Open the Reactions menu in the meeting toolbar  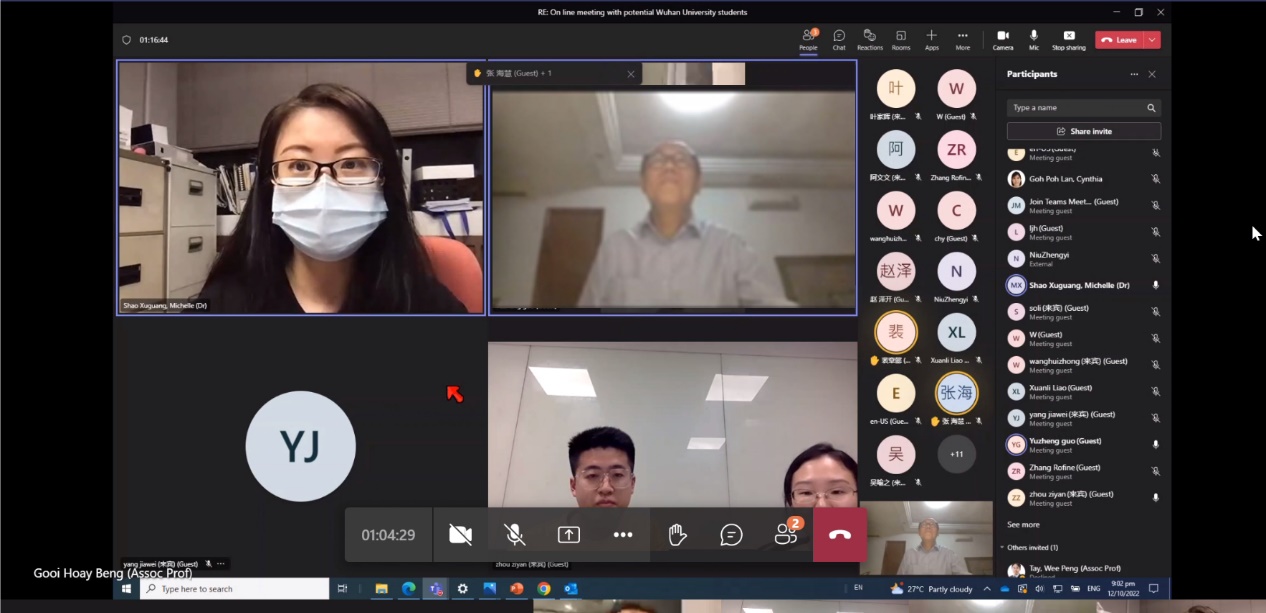click(x=869, y=39)
